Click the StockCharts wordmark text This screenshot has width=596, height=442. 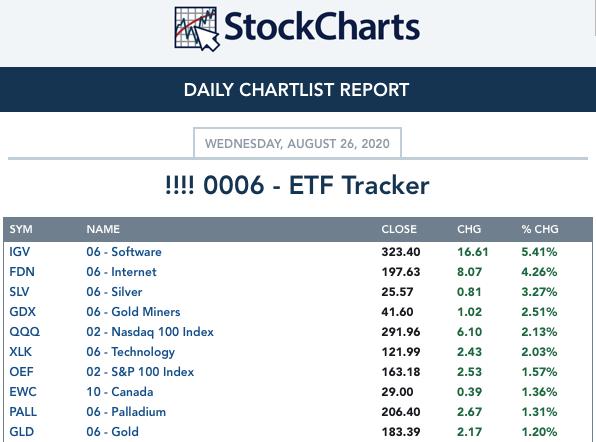[x=322, y=27]
